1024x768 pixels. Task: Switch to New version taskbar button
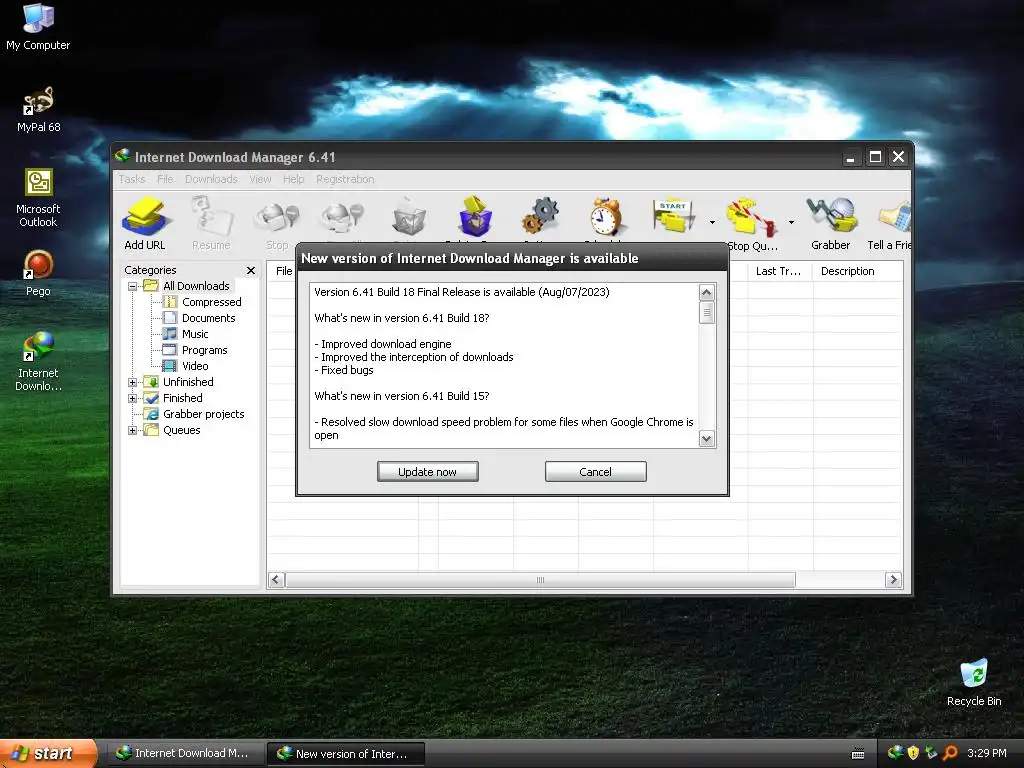(345, 754)
